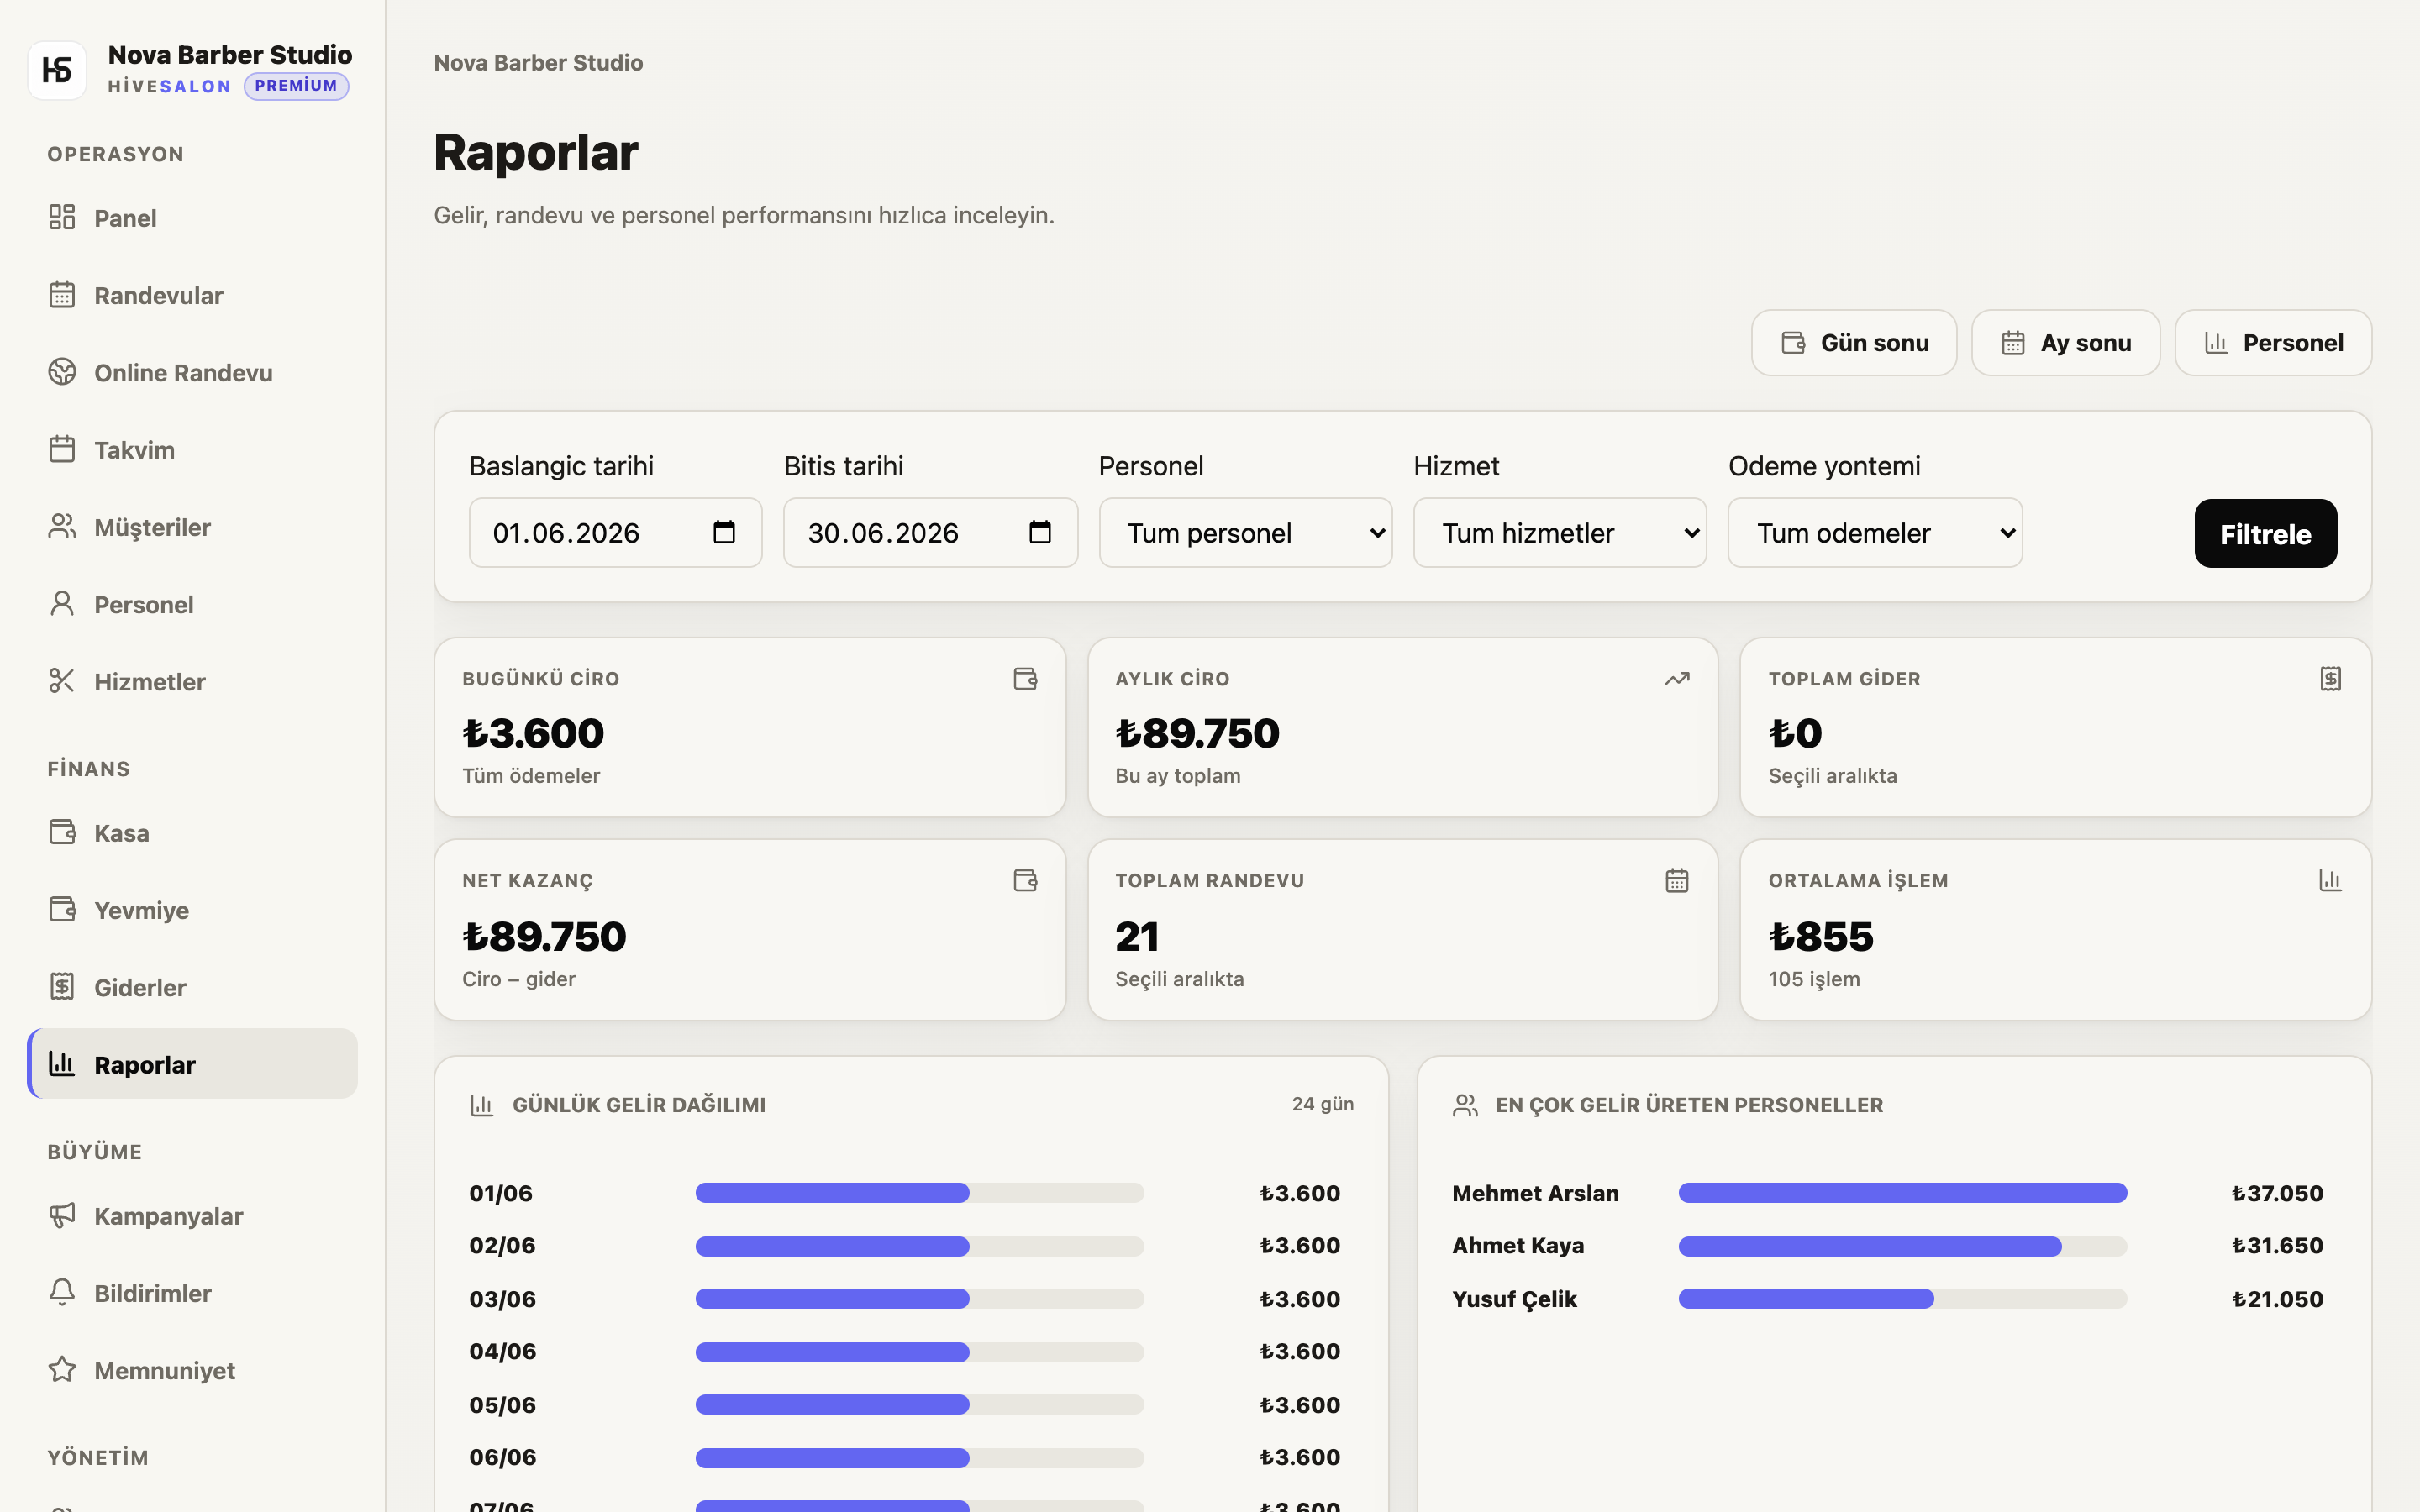Screen dimensions: 2420x1512
Task: Click the HS logo icon
Action: 57,69
